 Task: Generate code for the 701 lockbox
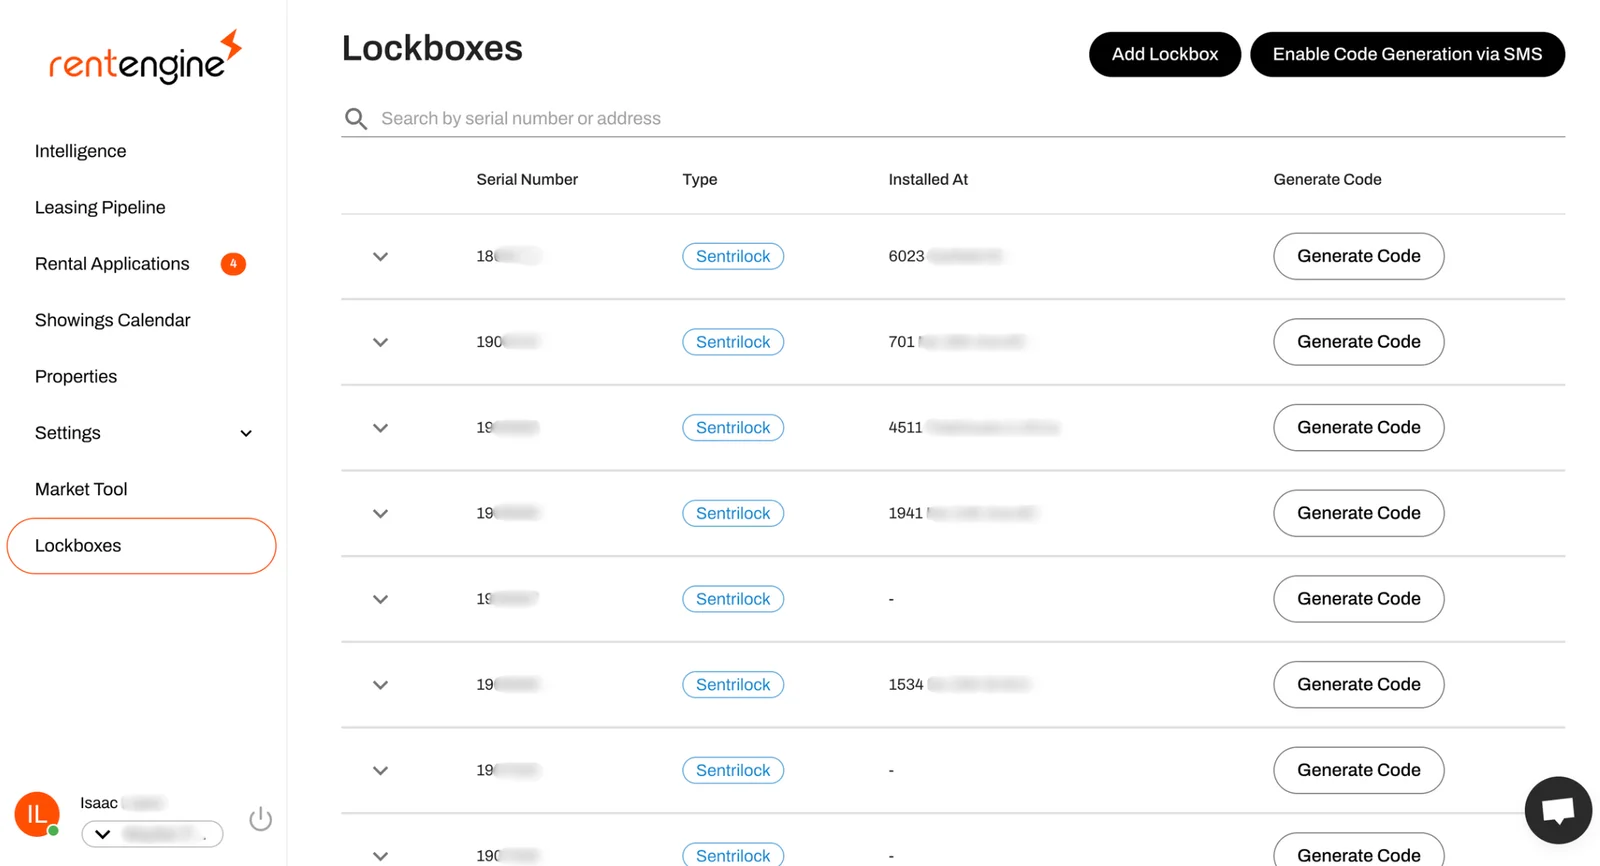(1358, 342)
